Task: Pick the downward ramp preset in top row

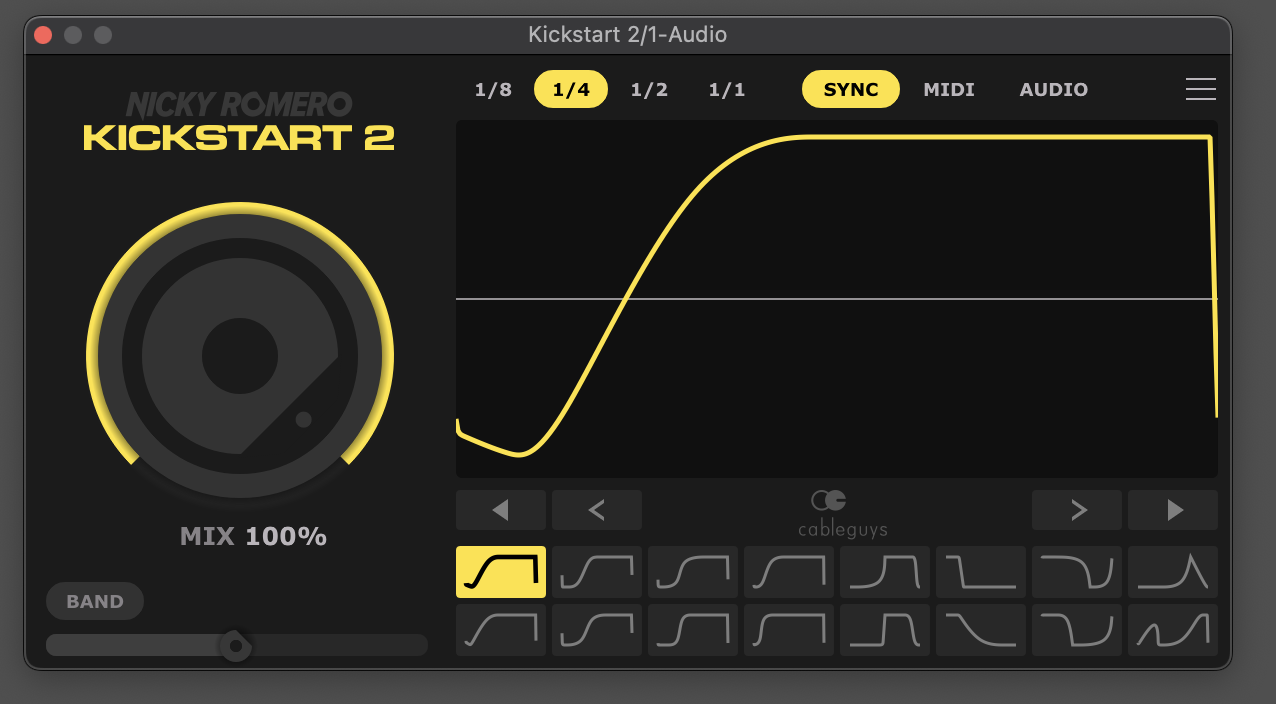Action: coord(981,572)
